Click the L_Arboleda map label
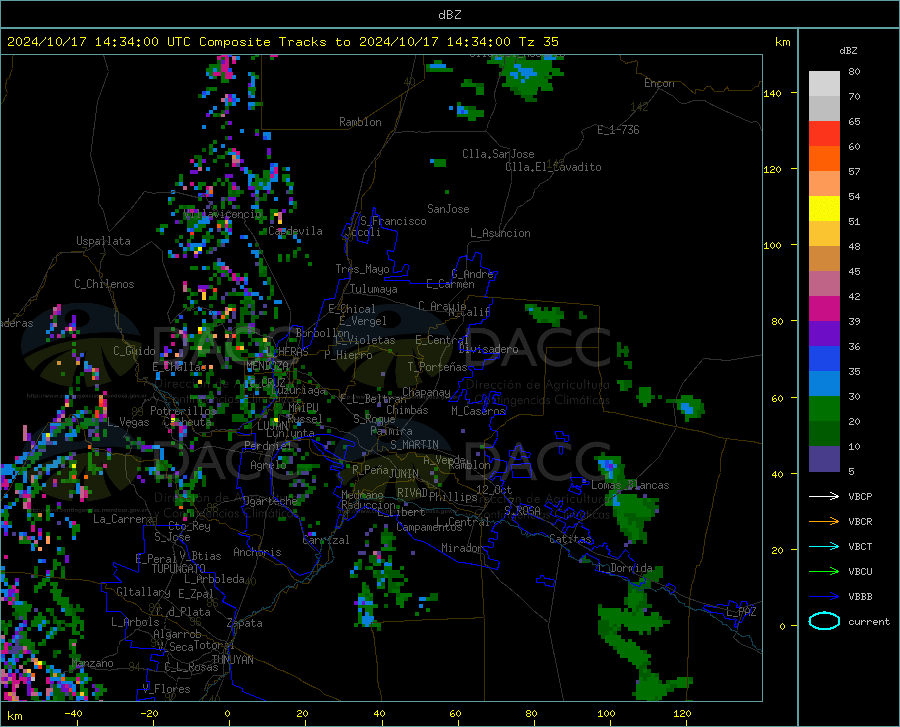Image resolution: width=900 pixels, height=727 pixels. [x=214, y=579]
